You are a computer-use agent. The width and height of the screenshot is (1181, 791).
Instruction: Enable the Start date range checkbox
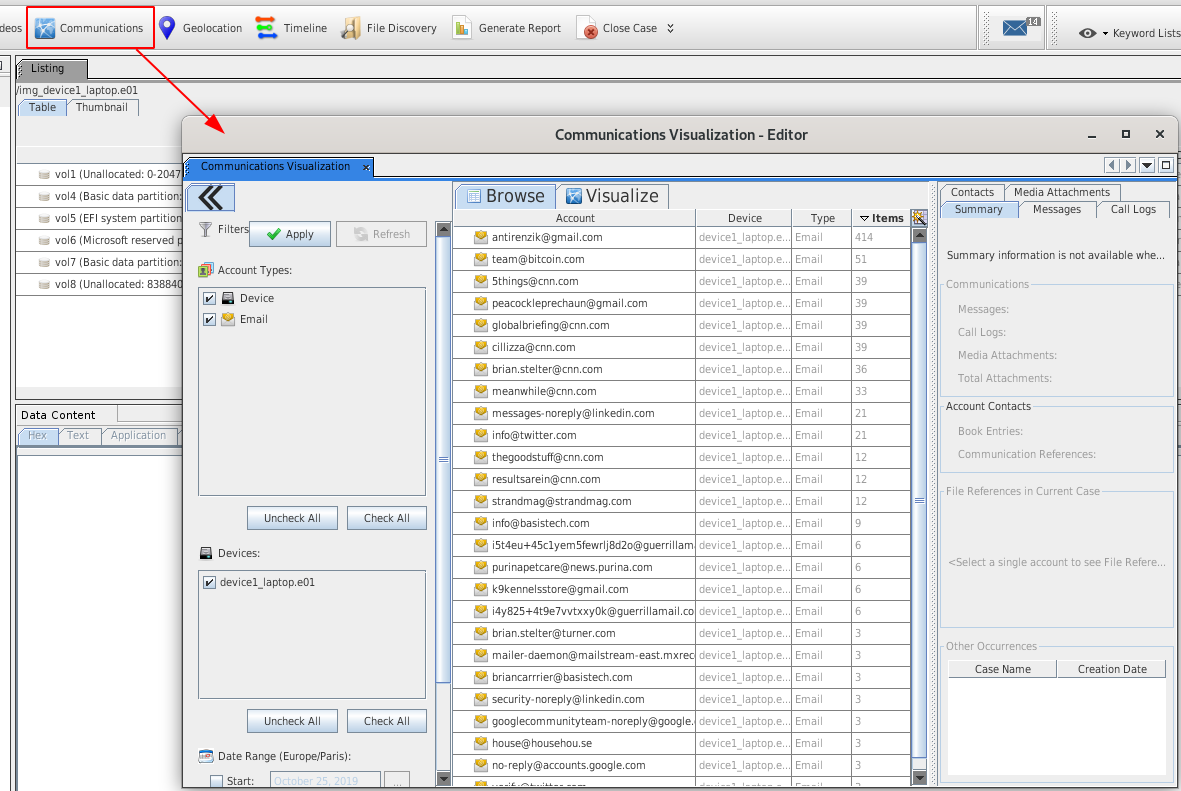click(x=216, y=781)
